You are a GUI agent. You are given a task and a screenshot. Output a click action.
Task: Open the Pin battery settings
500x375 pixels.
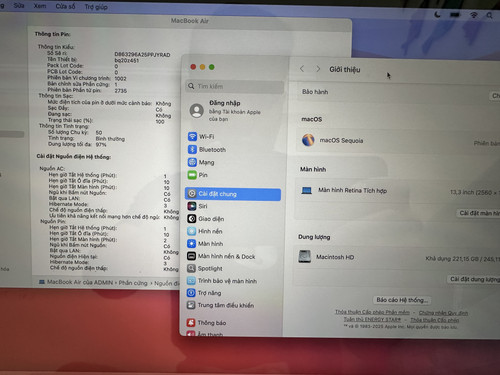[198, 175]
